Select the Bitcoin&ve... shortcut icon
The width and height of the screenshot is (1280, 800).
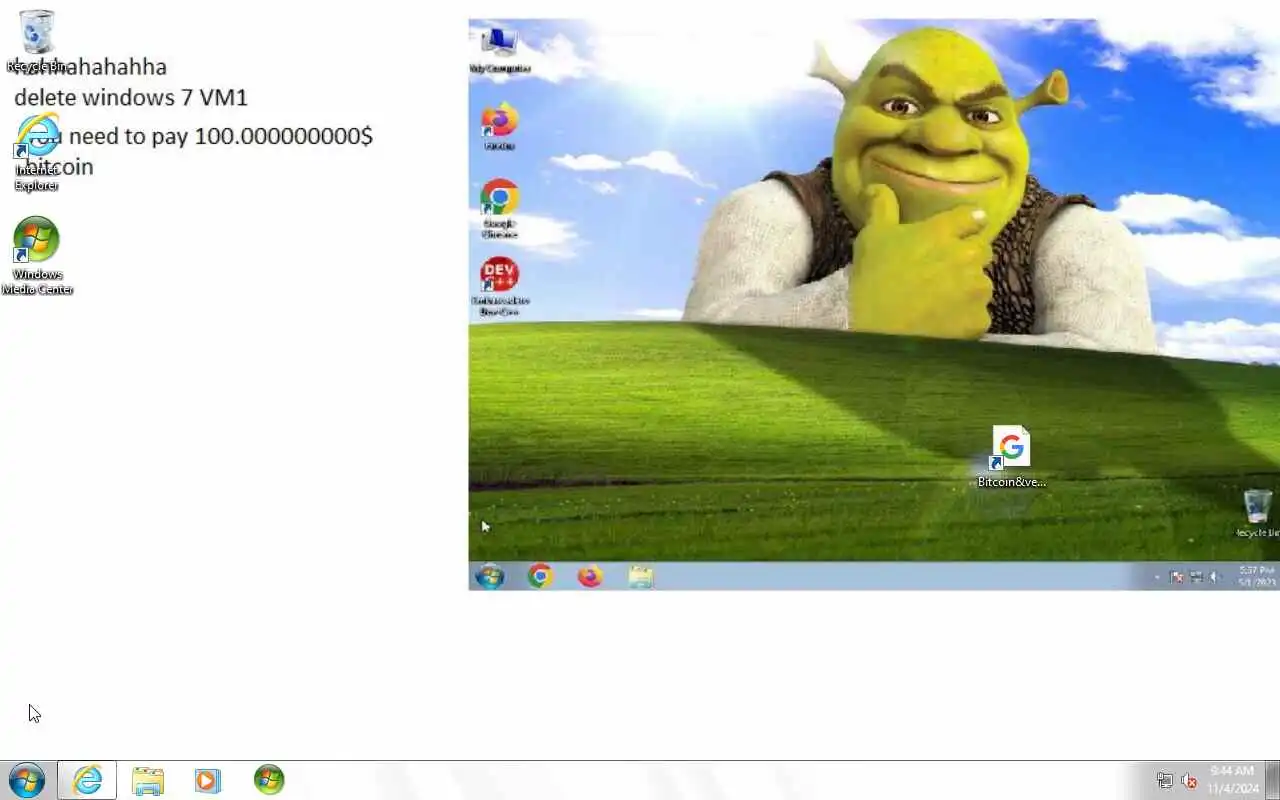pos(1011,457)
